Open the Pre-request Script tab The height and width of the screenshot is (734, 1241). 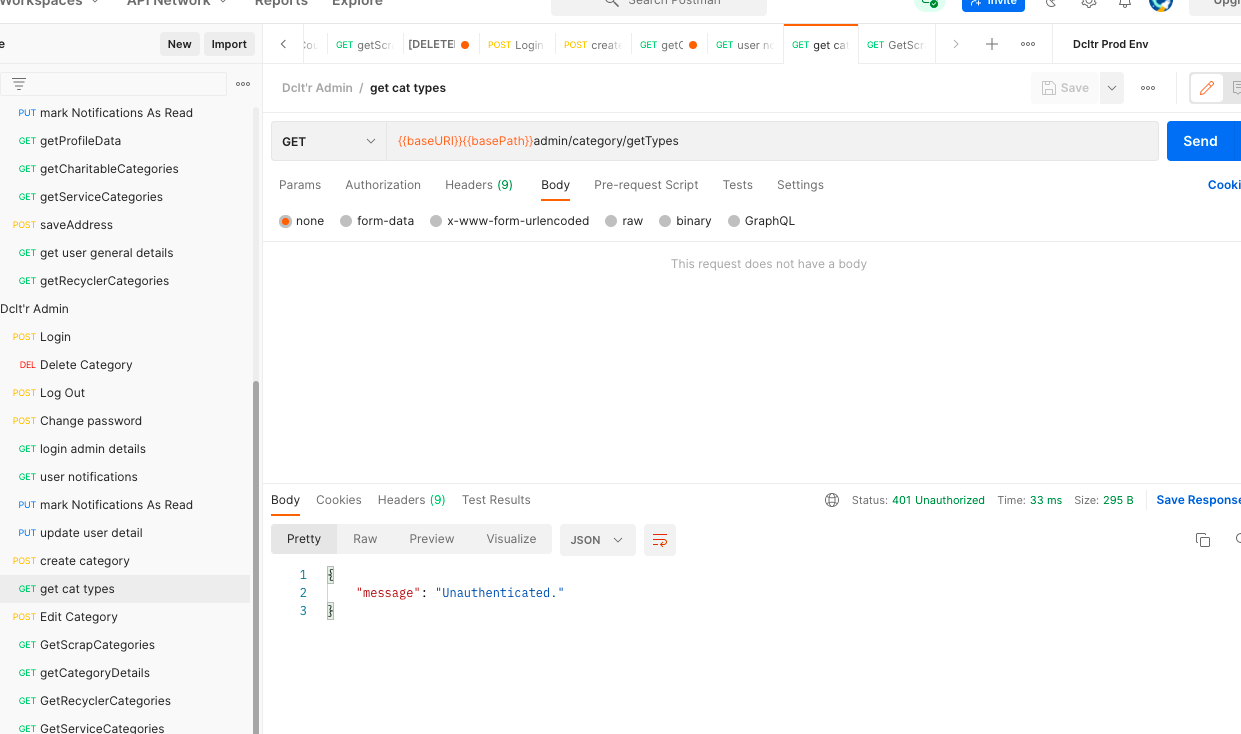(646, 185)
